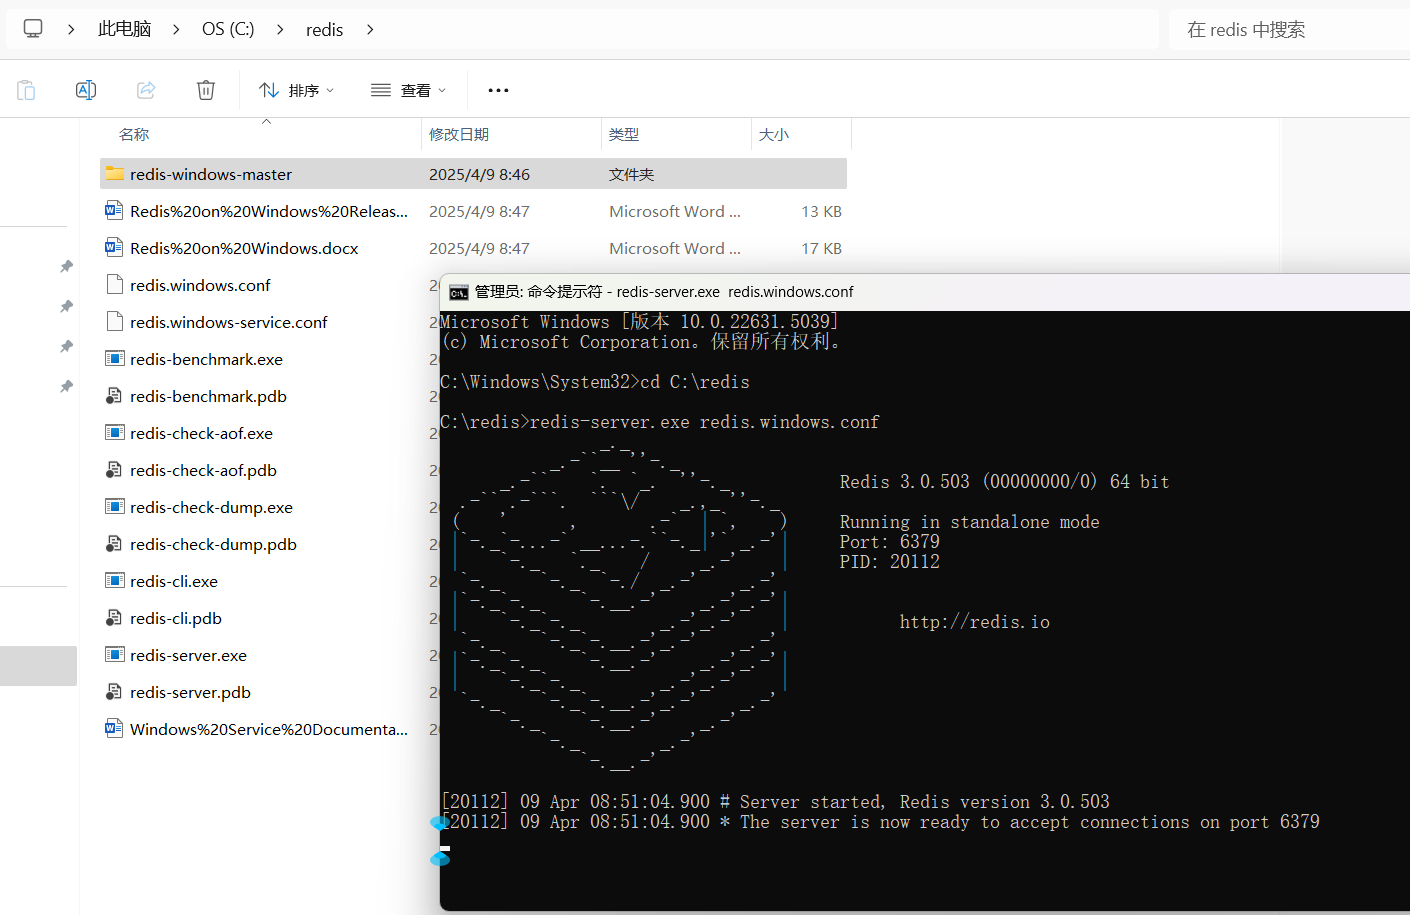Select OS (C:) in the breadcrumb path

click(228, 29)
